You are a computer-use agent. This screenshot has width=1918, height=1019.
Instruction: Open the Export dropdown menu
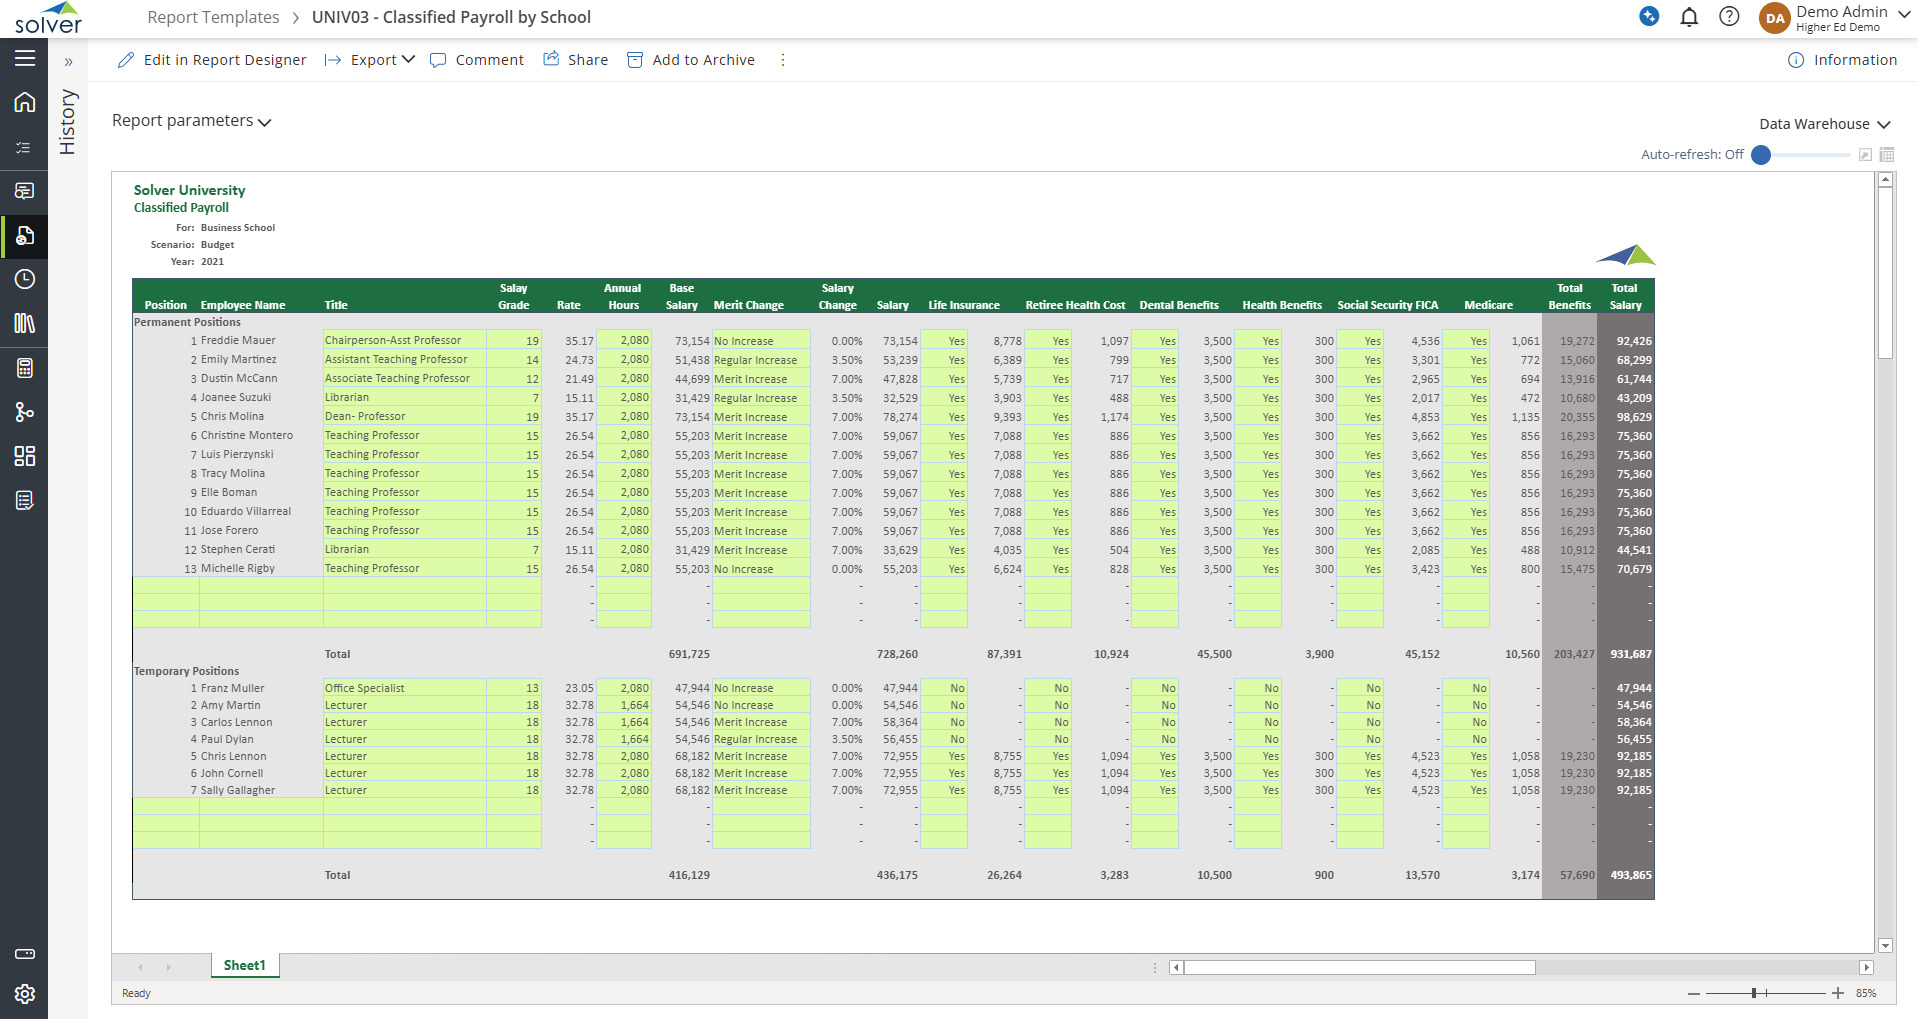coord(371,60)
